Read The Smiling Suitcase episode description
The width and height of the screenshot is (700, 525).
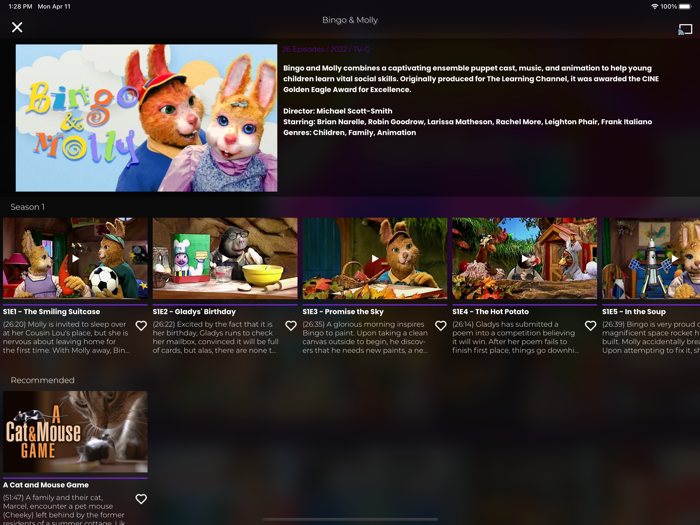coord(66,338)
